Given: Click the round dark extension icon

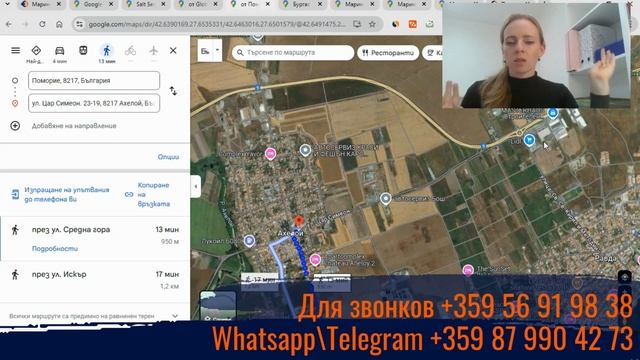Looking at the screenshot, I should coord(396,24).
